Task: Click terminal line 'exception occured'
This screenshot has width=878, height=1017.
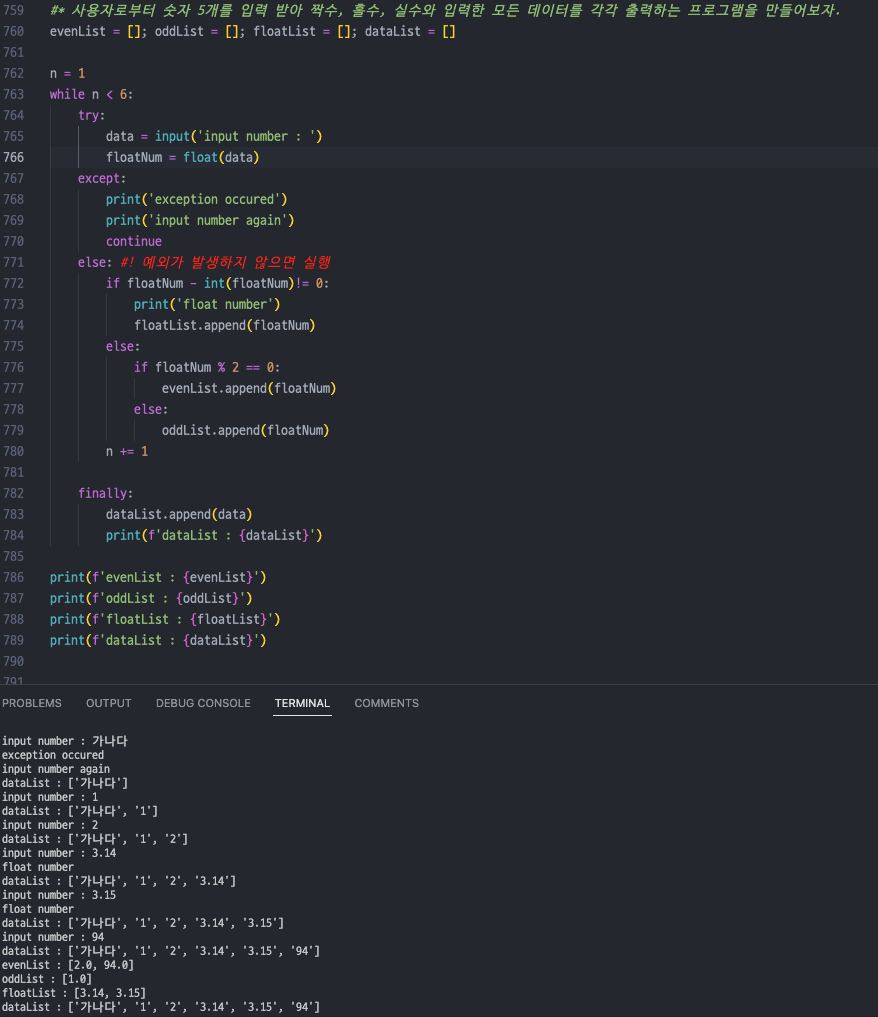Action: (x=53, y=755)
